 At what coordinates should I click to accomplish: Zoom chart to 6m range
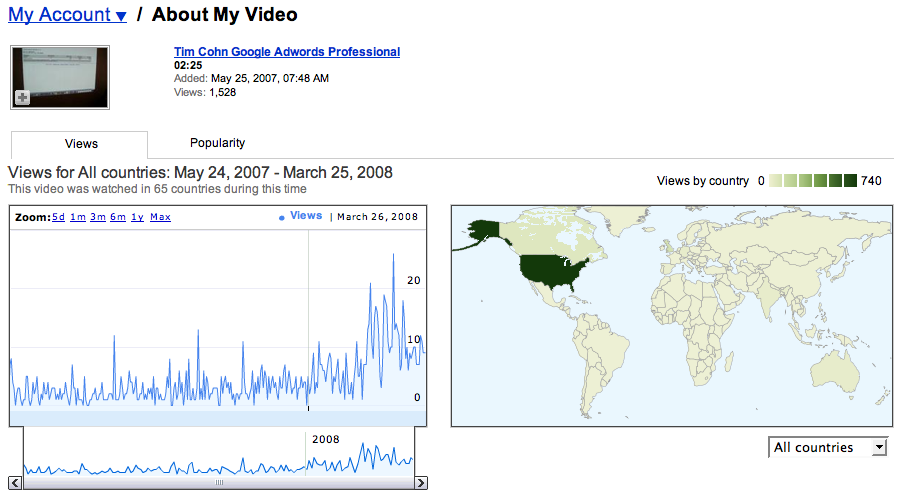tap(118, 217)
